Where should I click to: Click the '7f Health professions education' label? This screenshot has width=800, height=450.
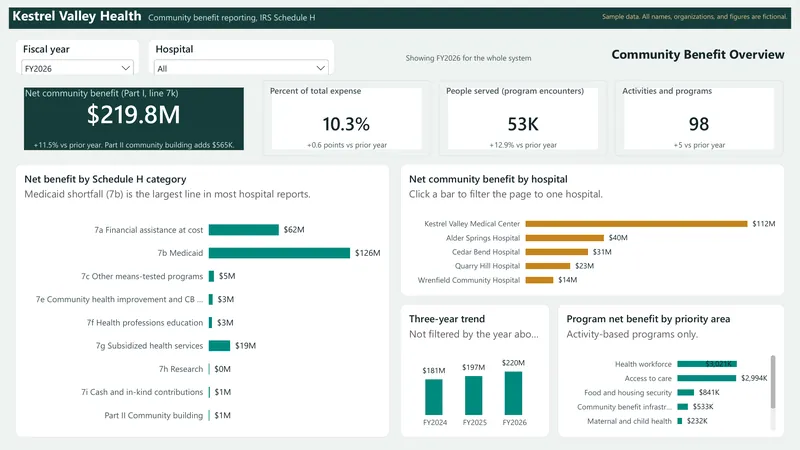145,322
